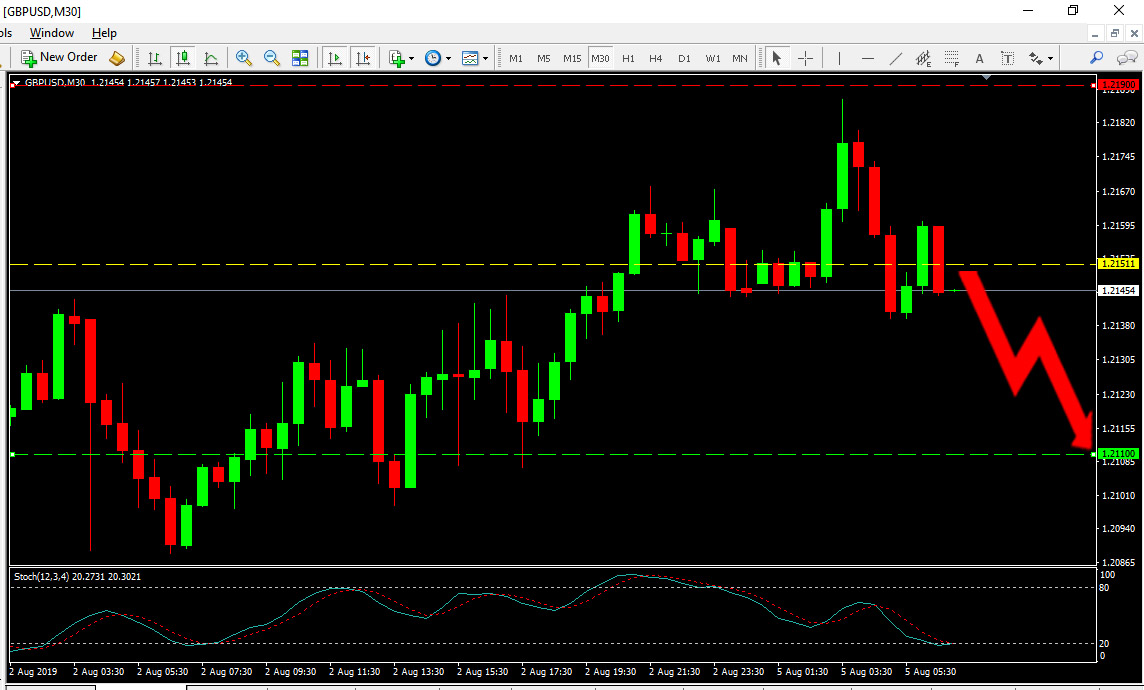Switch chart type to bar chart
The width and height of the screenshot is (1144, 690).
(x=155, y=58)
